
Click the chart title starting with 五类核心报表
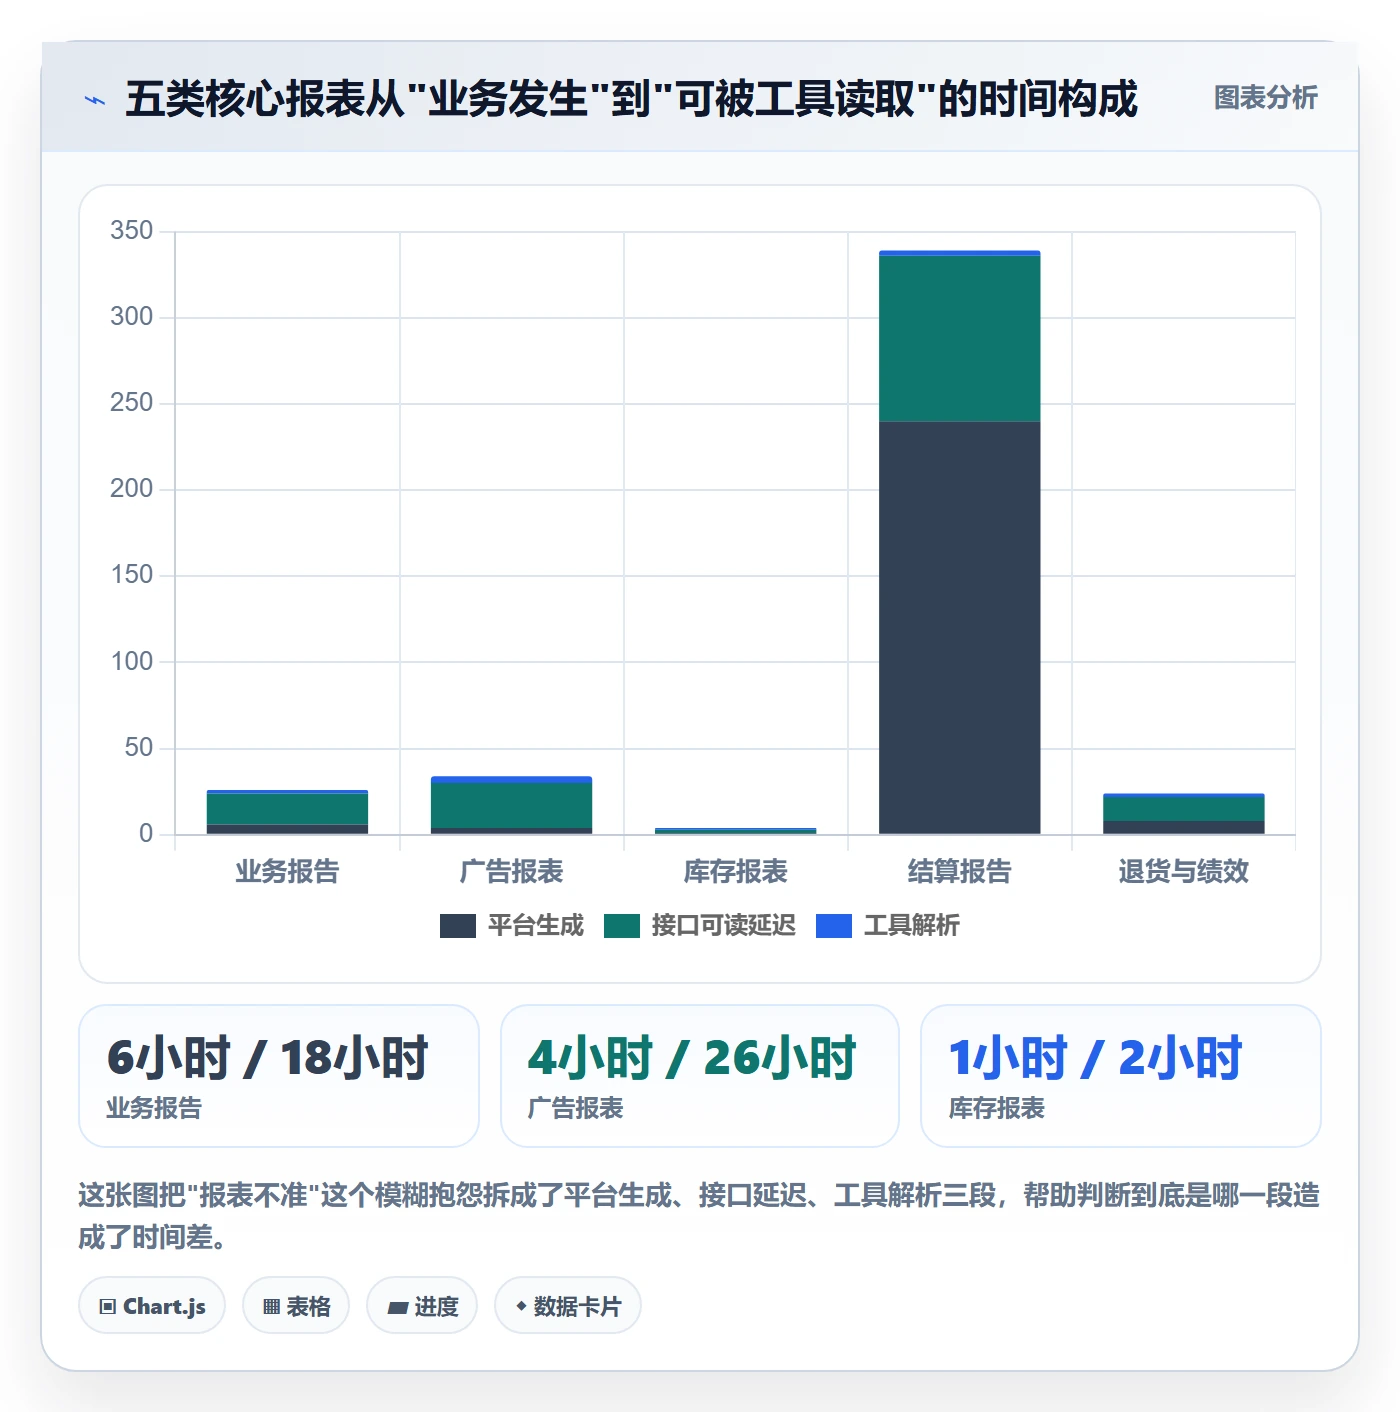pyautogui.click(x=631, y=99)
